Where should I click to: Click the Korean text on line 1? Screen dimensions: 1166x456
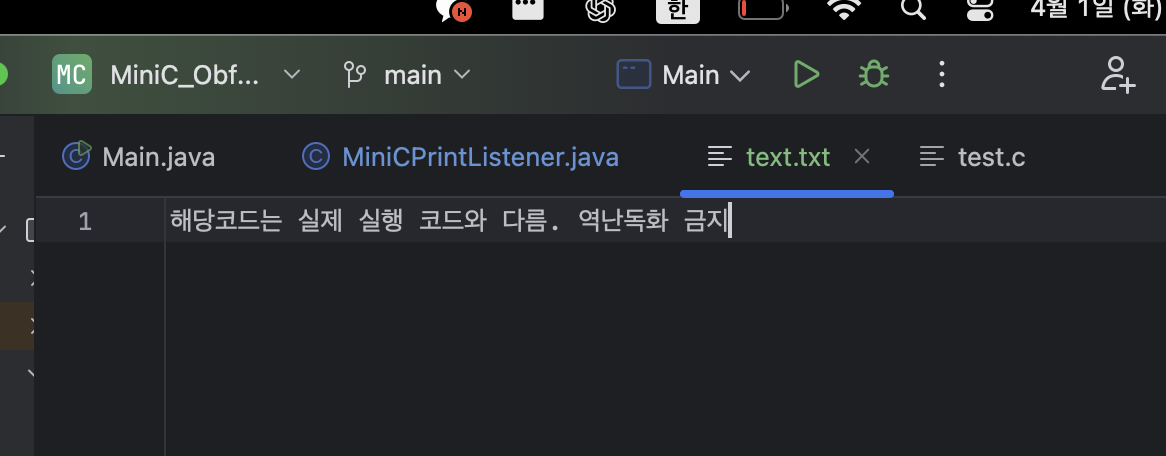[448, 222]
